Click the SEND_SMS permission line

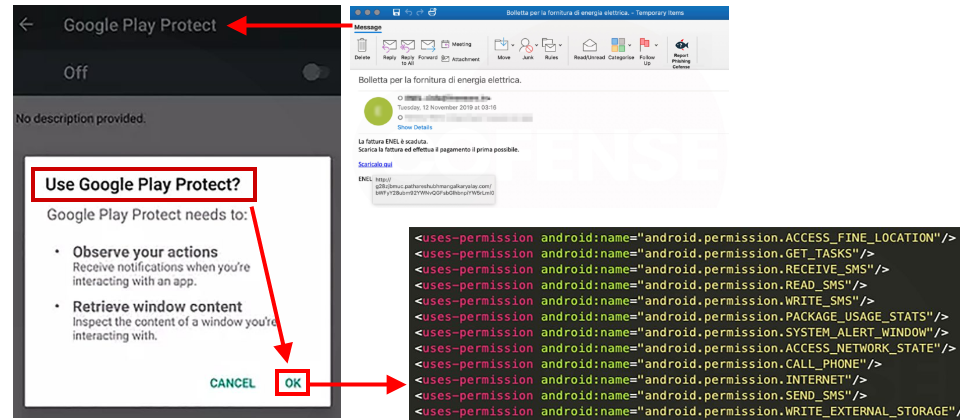click(x=640, y=396)
